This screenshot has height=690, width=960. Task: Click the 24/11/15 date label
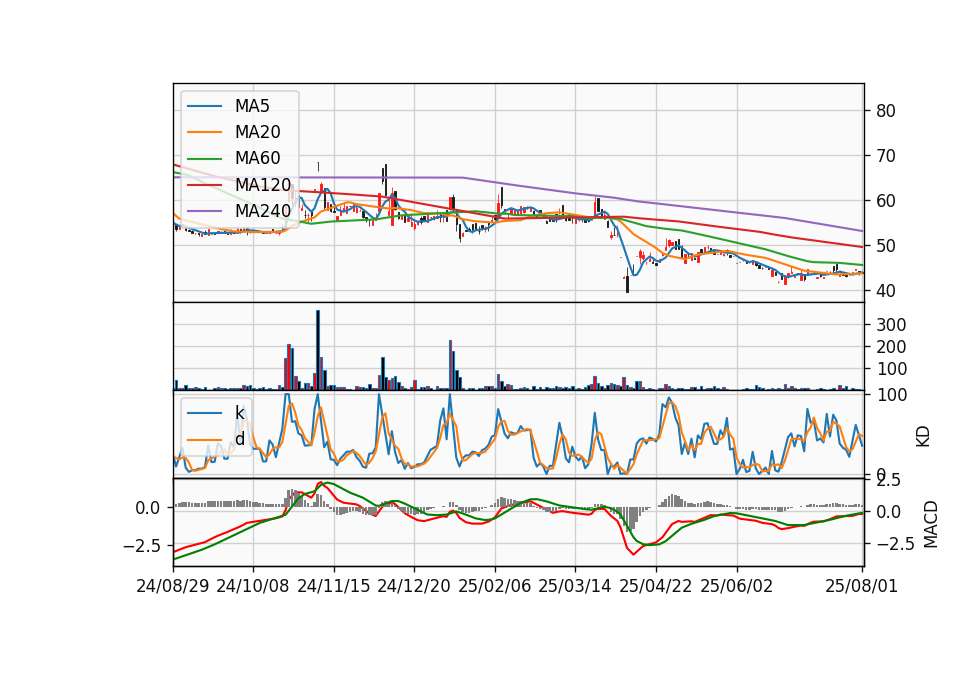pos(334,586)
